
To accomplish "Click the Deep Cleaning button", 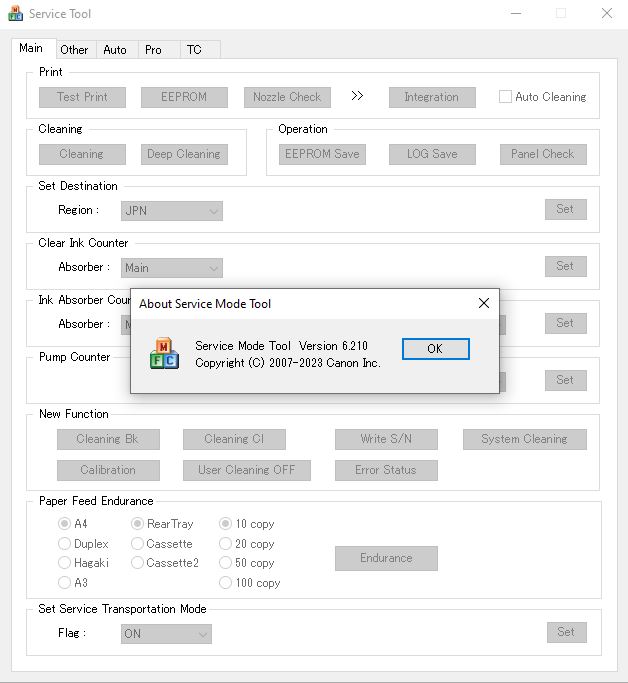I will click(x=184, y=154).
